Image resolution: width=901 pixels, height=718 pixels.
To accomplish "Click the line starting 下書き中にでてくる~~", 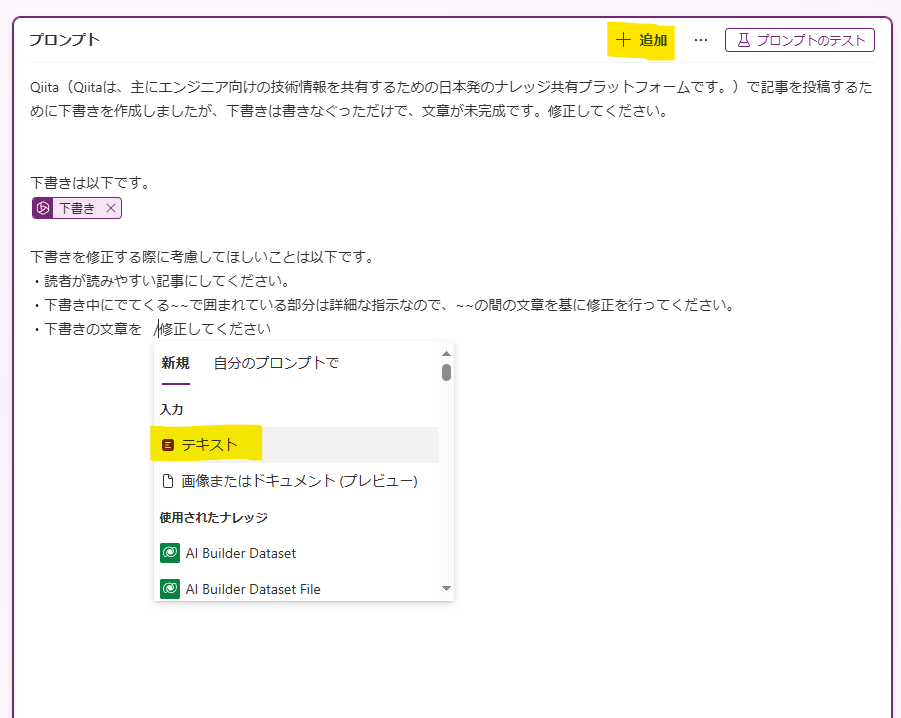I will [383, 305].
